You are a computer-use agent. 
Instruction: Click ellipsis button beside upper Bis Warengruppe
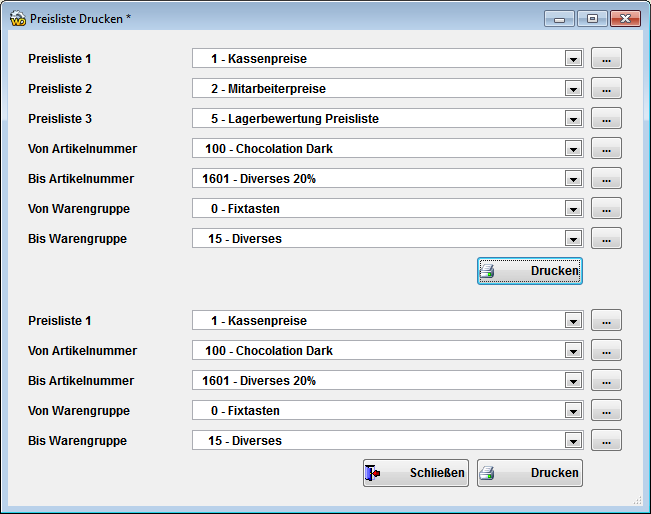pos(606,238)
